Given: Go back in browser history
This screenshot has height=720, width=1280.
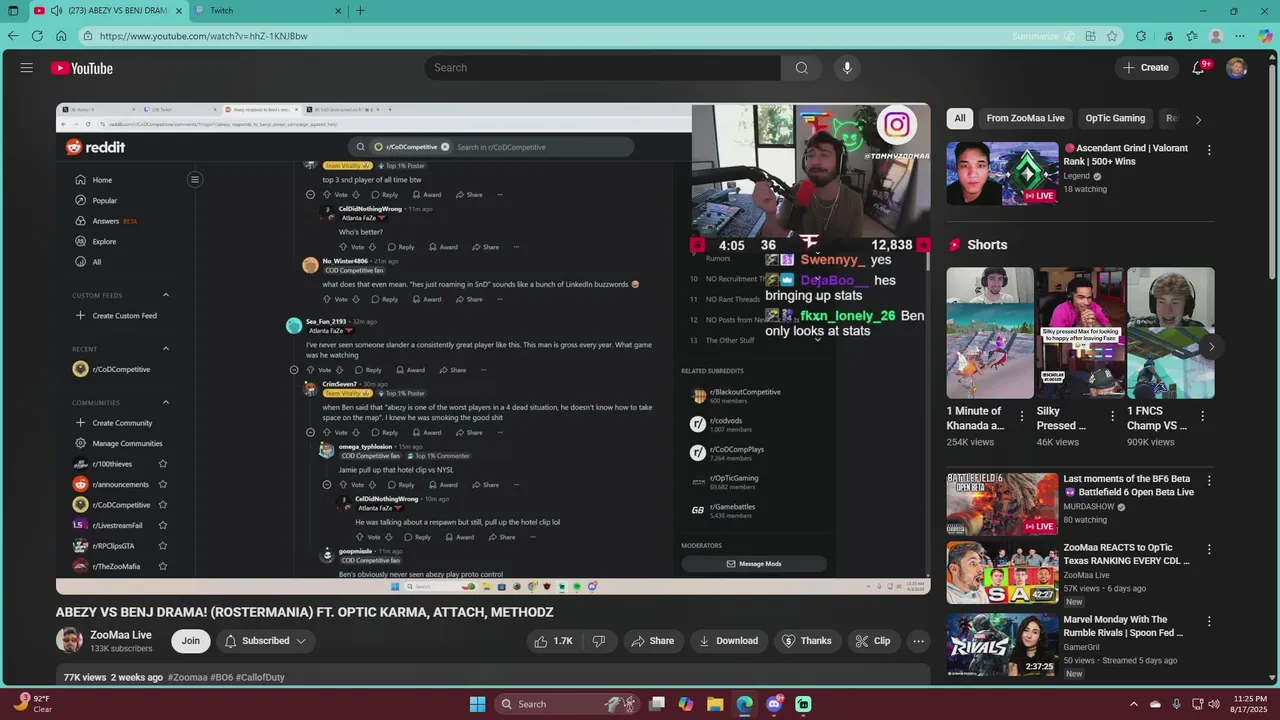Looking at the screenshot, I should [x=13, y=36].
